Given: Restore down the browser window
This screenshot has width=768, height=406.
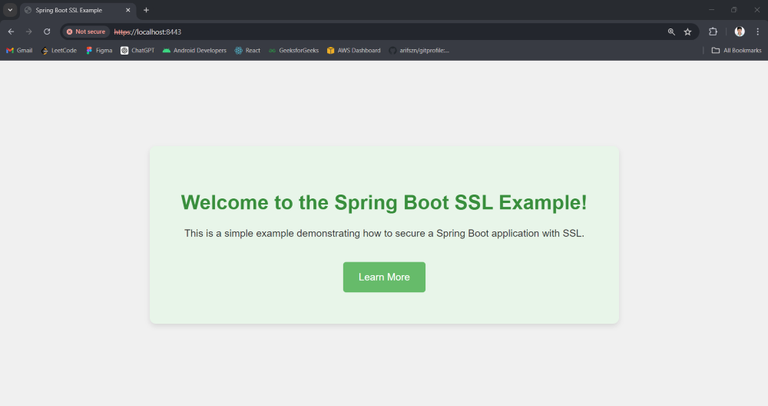Looking at the screenshot, I should tap(734, 10).
